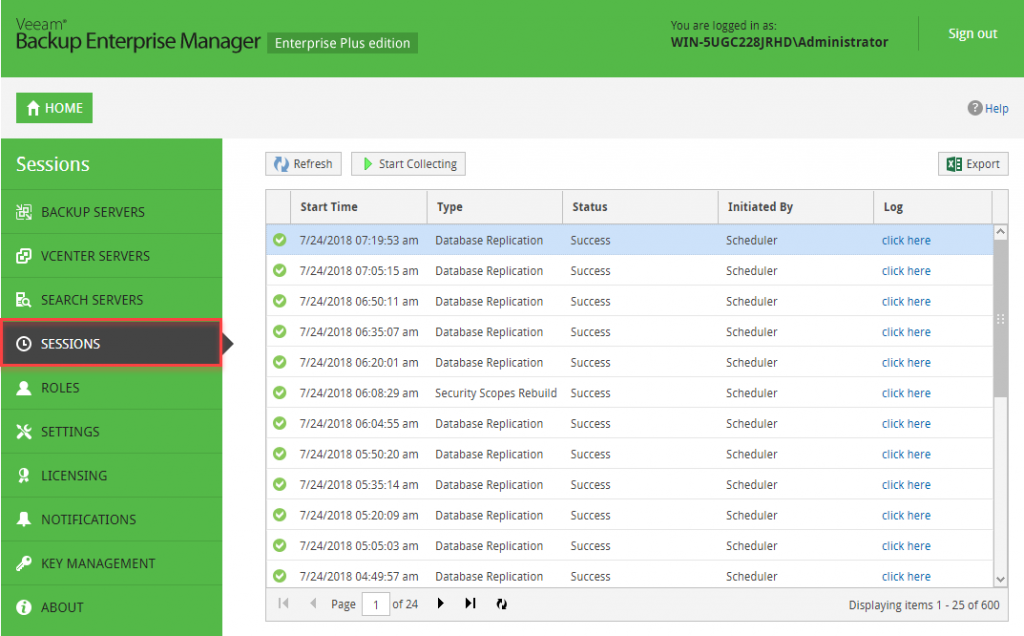
Task: Export sessions using the Excel icon
Action: 972,163
